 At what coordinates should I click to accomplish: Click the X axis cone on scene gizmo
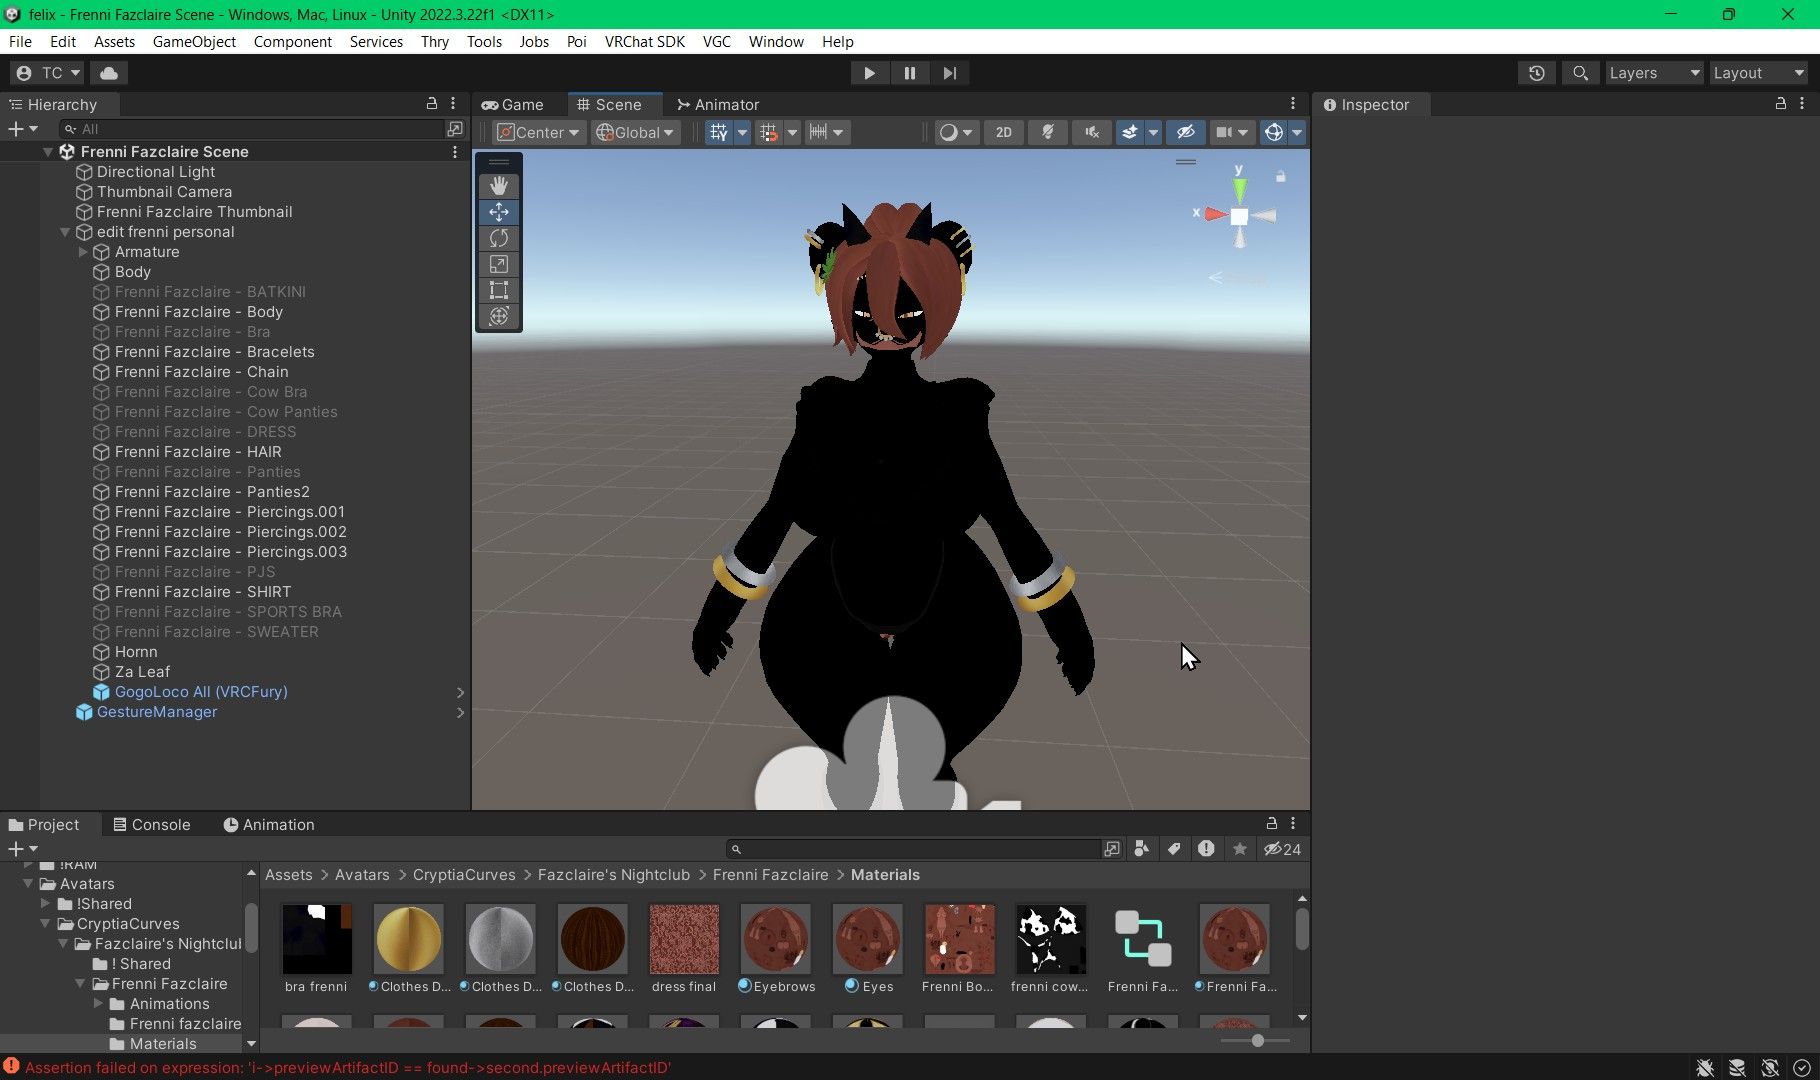tap(1215, 214)
